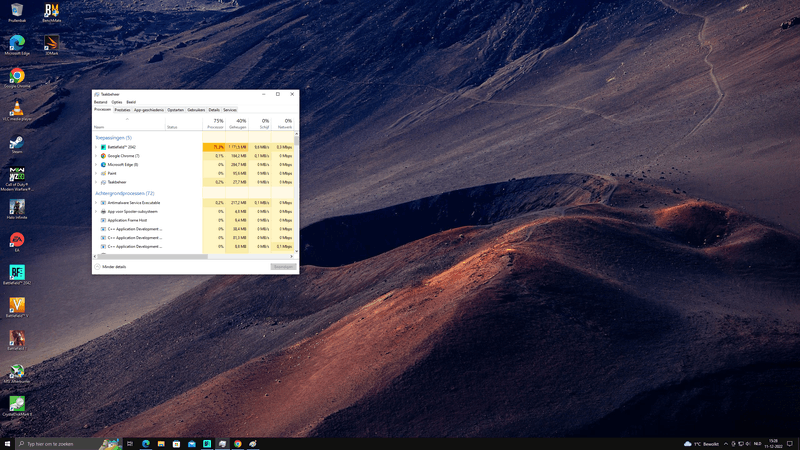Open the Opties menu in Taakbeheer
The image size is (800, 450).
click(117, 102)
